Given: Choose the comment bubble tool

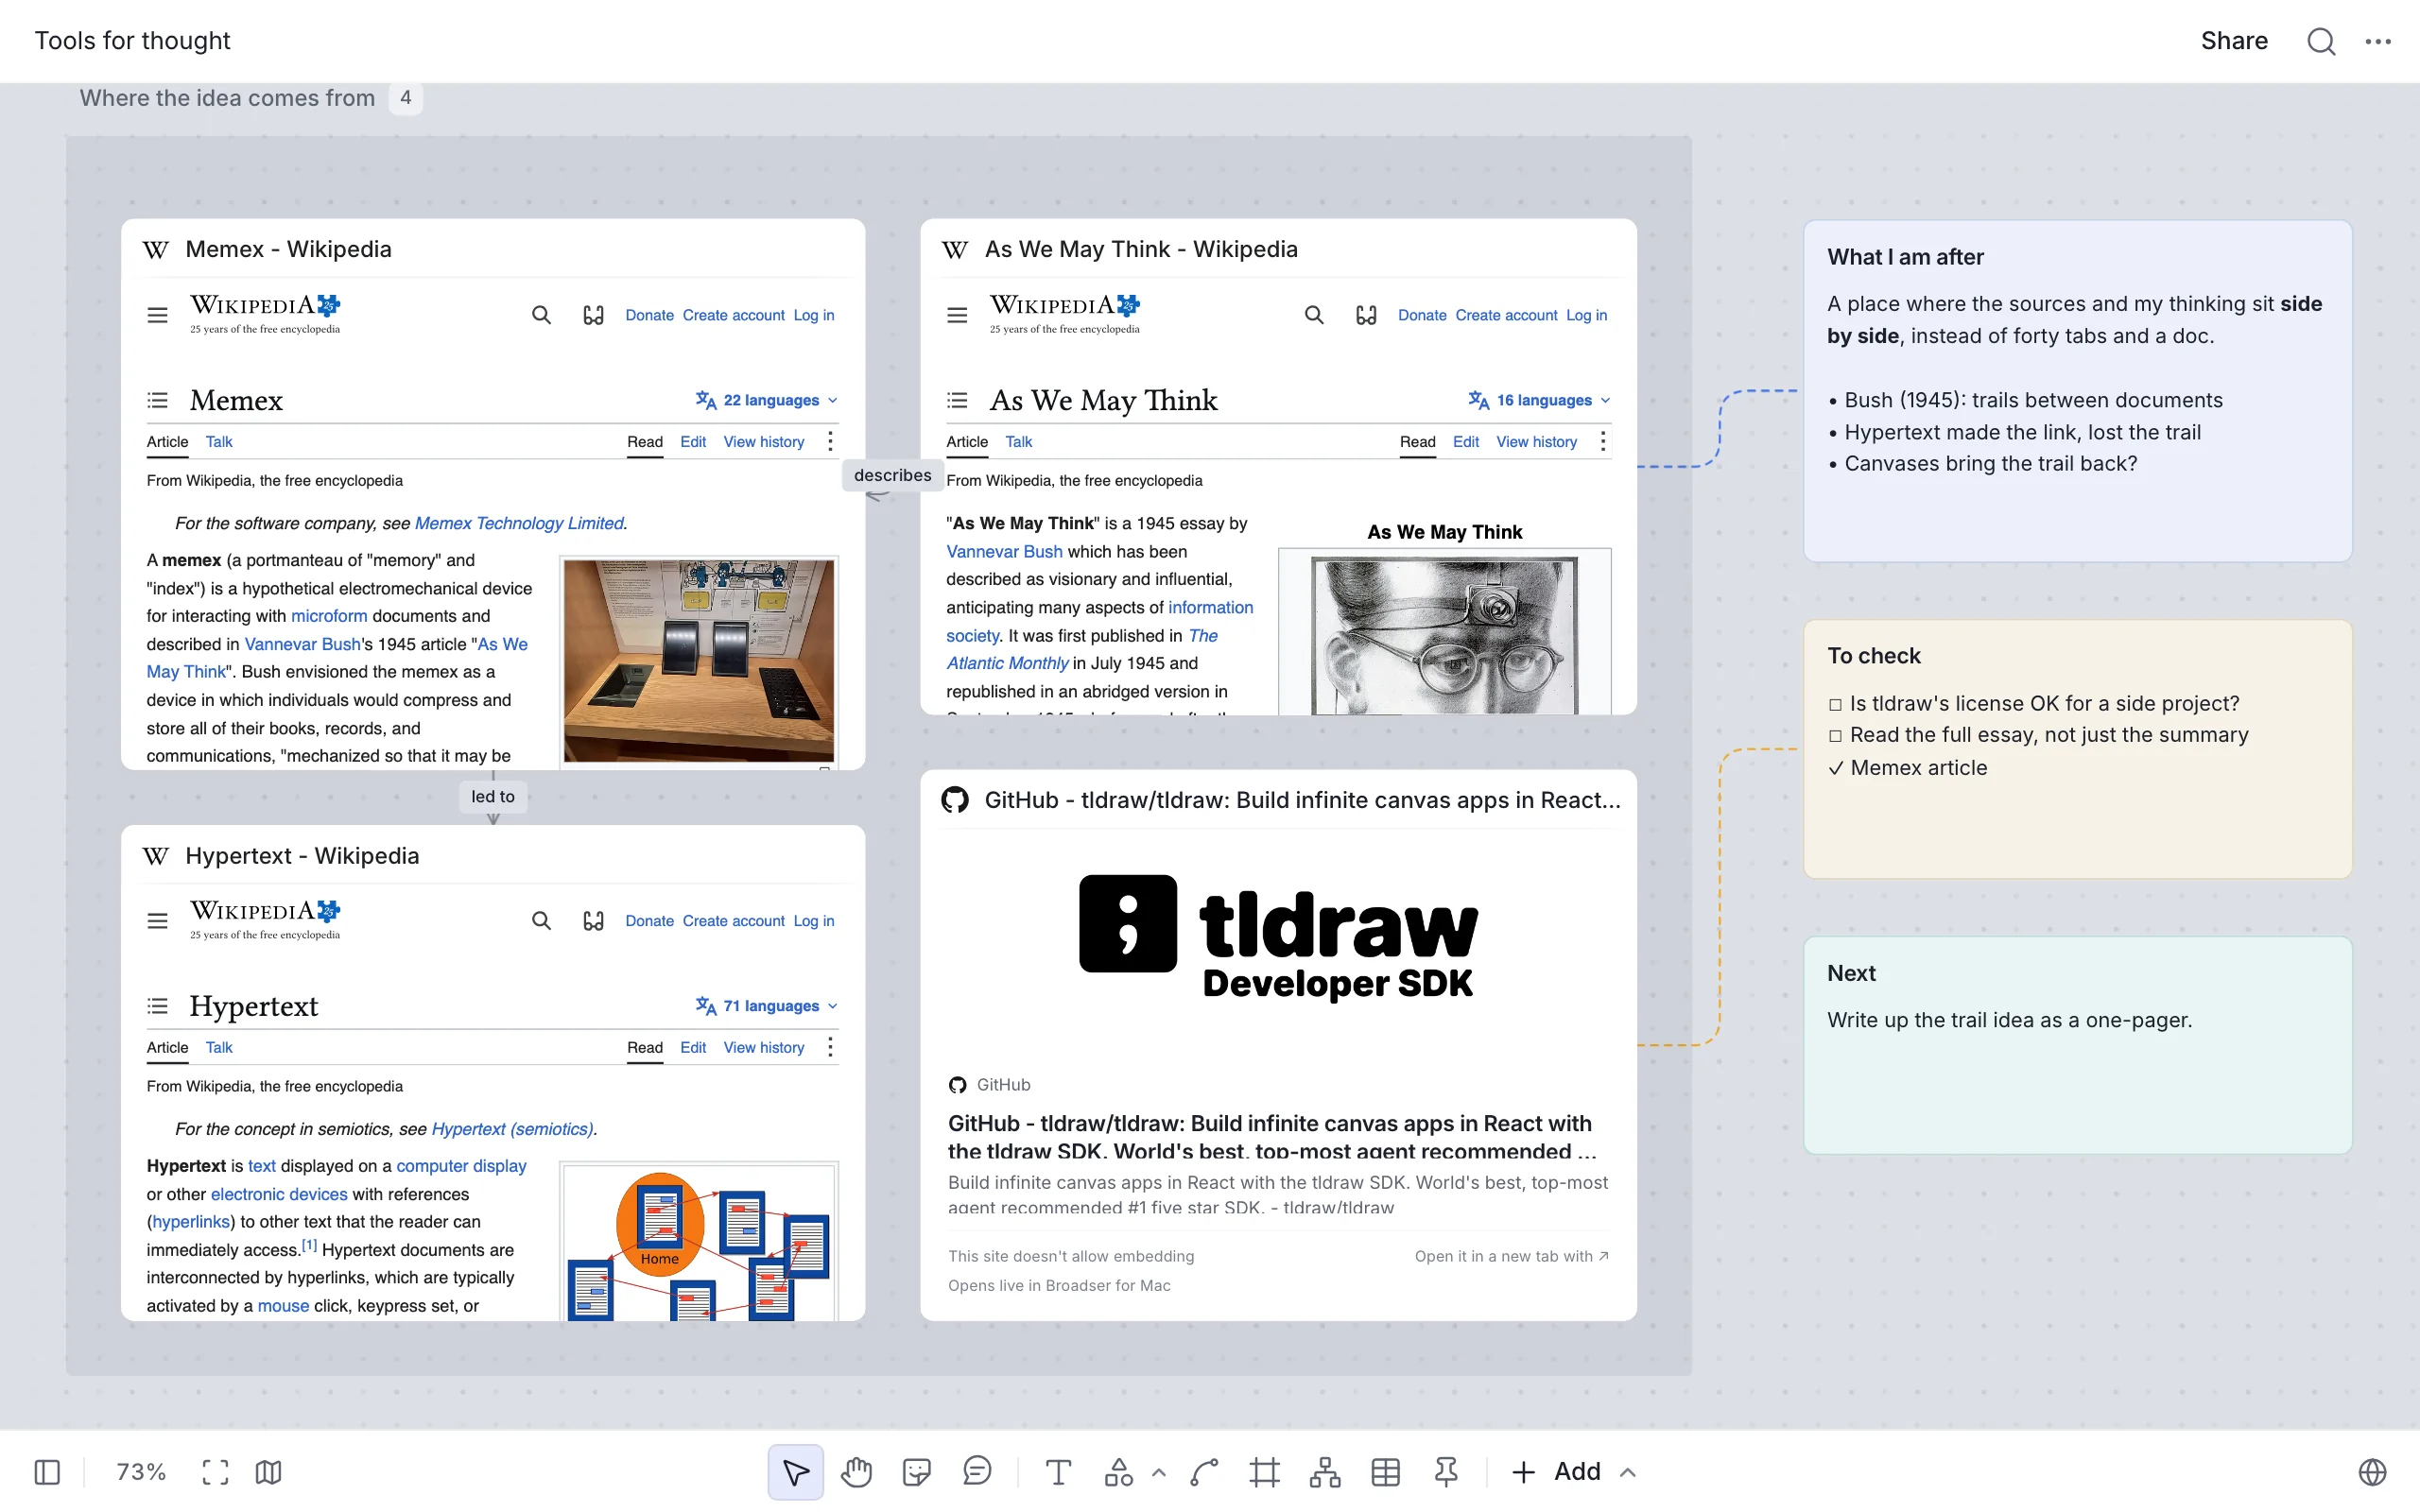Looking at the screenshot, I should coord(977,1471).
